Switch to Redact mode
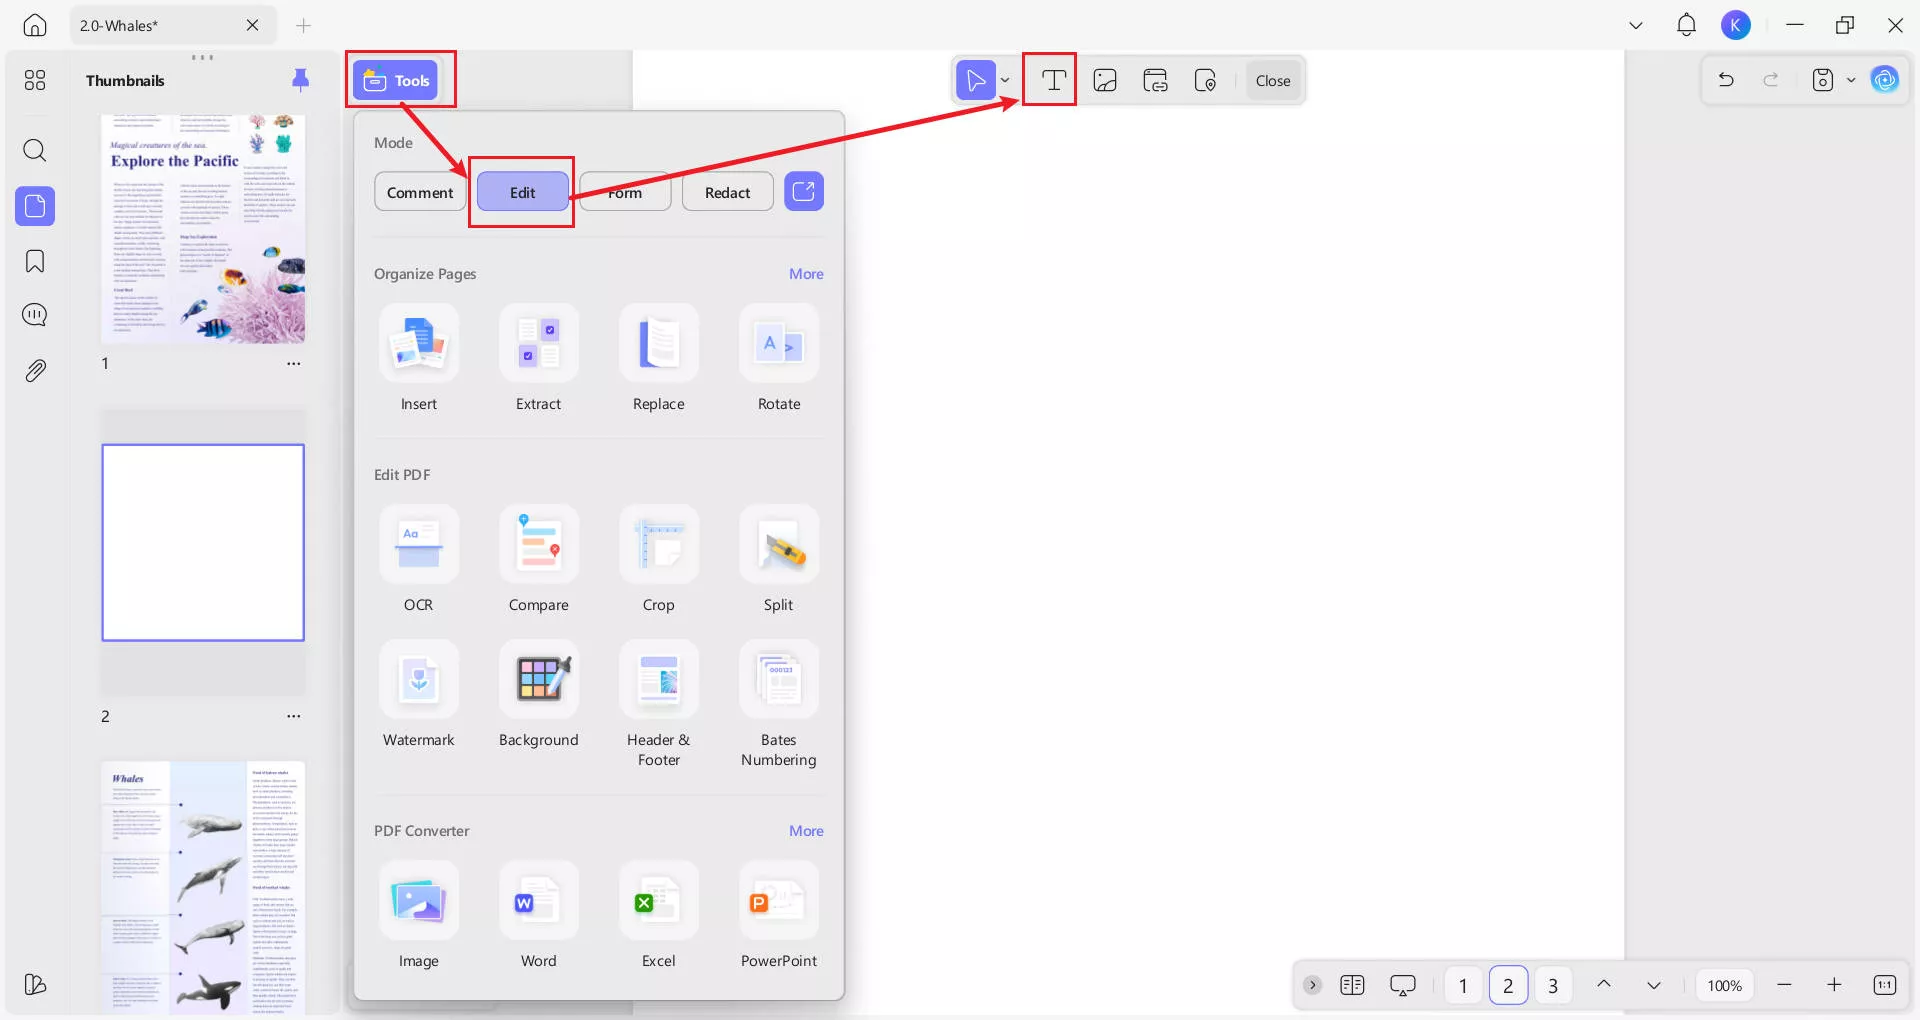 pyautogui.click(x=727, y=192)
